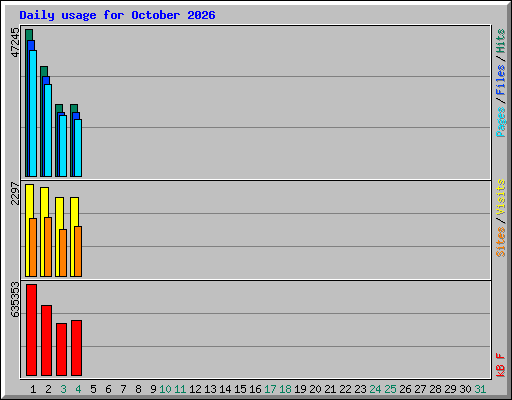Select the red KB bar for day 3

pos(62,349)
